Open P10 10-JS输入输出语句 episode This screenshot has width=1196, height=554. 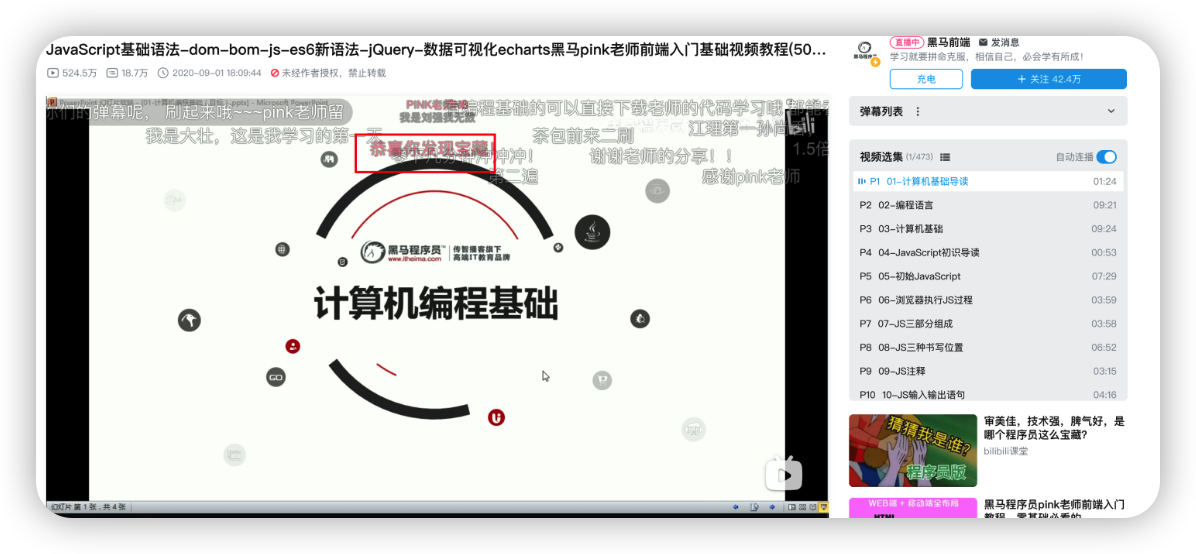988,394
